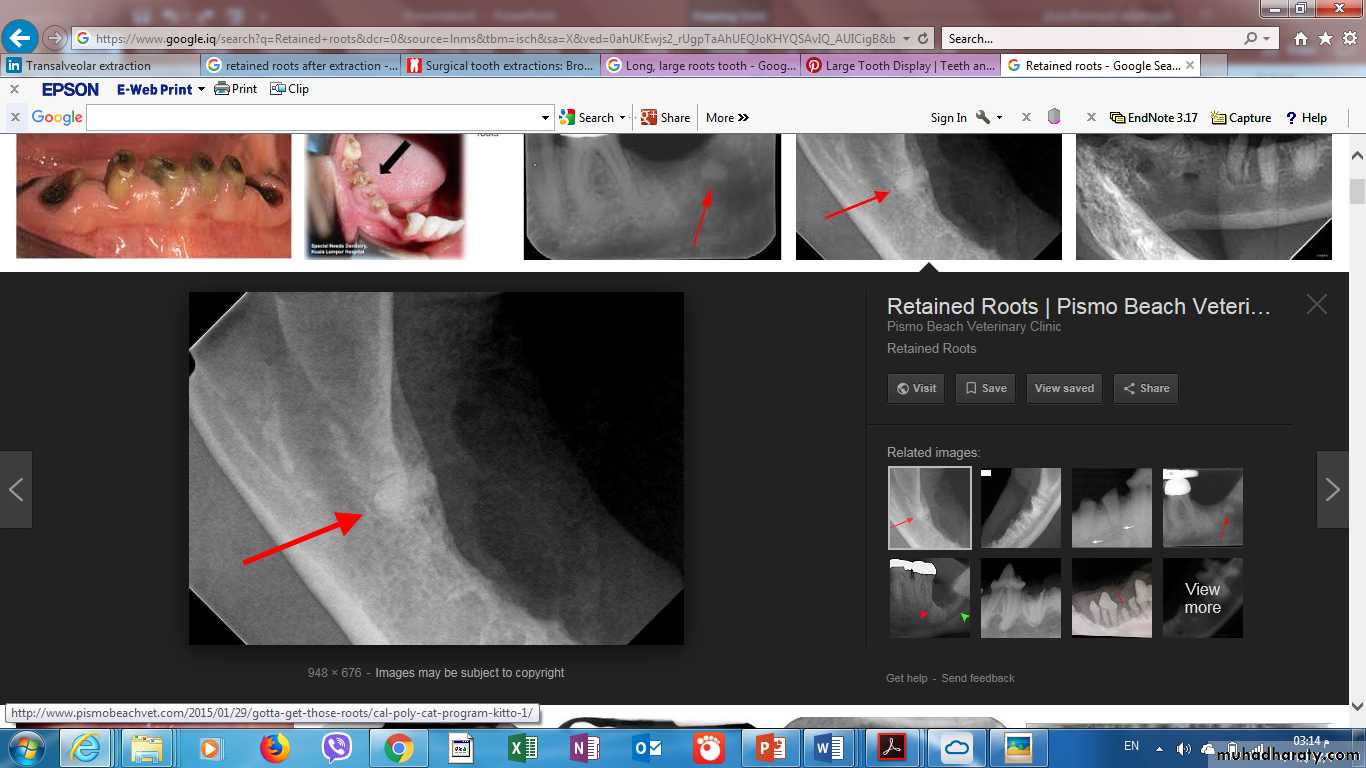This screenshot has height=768, width=1366.
Task: Click the Internet Explorer back arrow button
Action: 20,38
